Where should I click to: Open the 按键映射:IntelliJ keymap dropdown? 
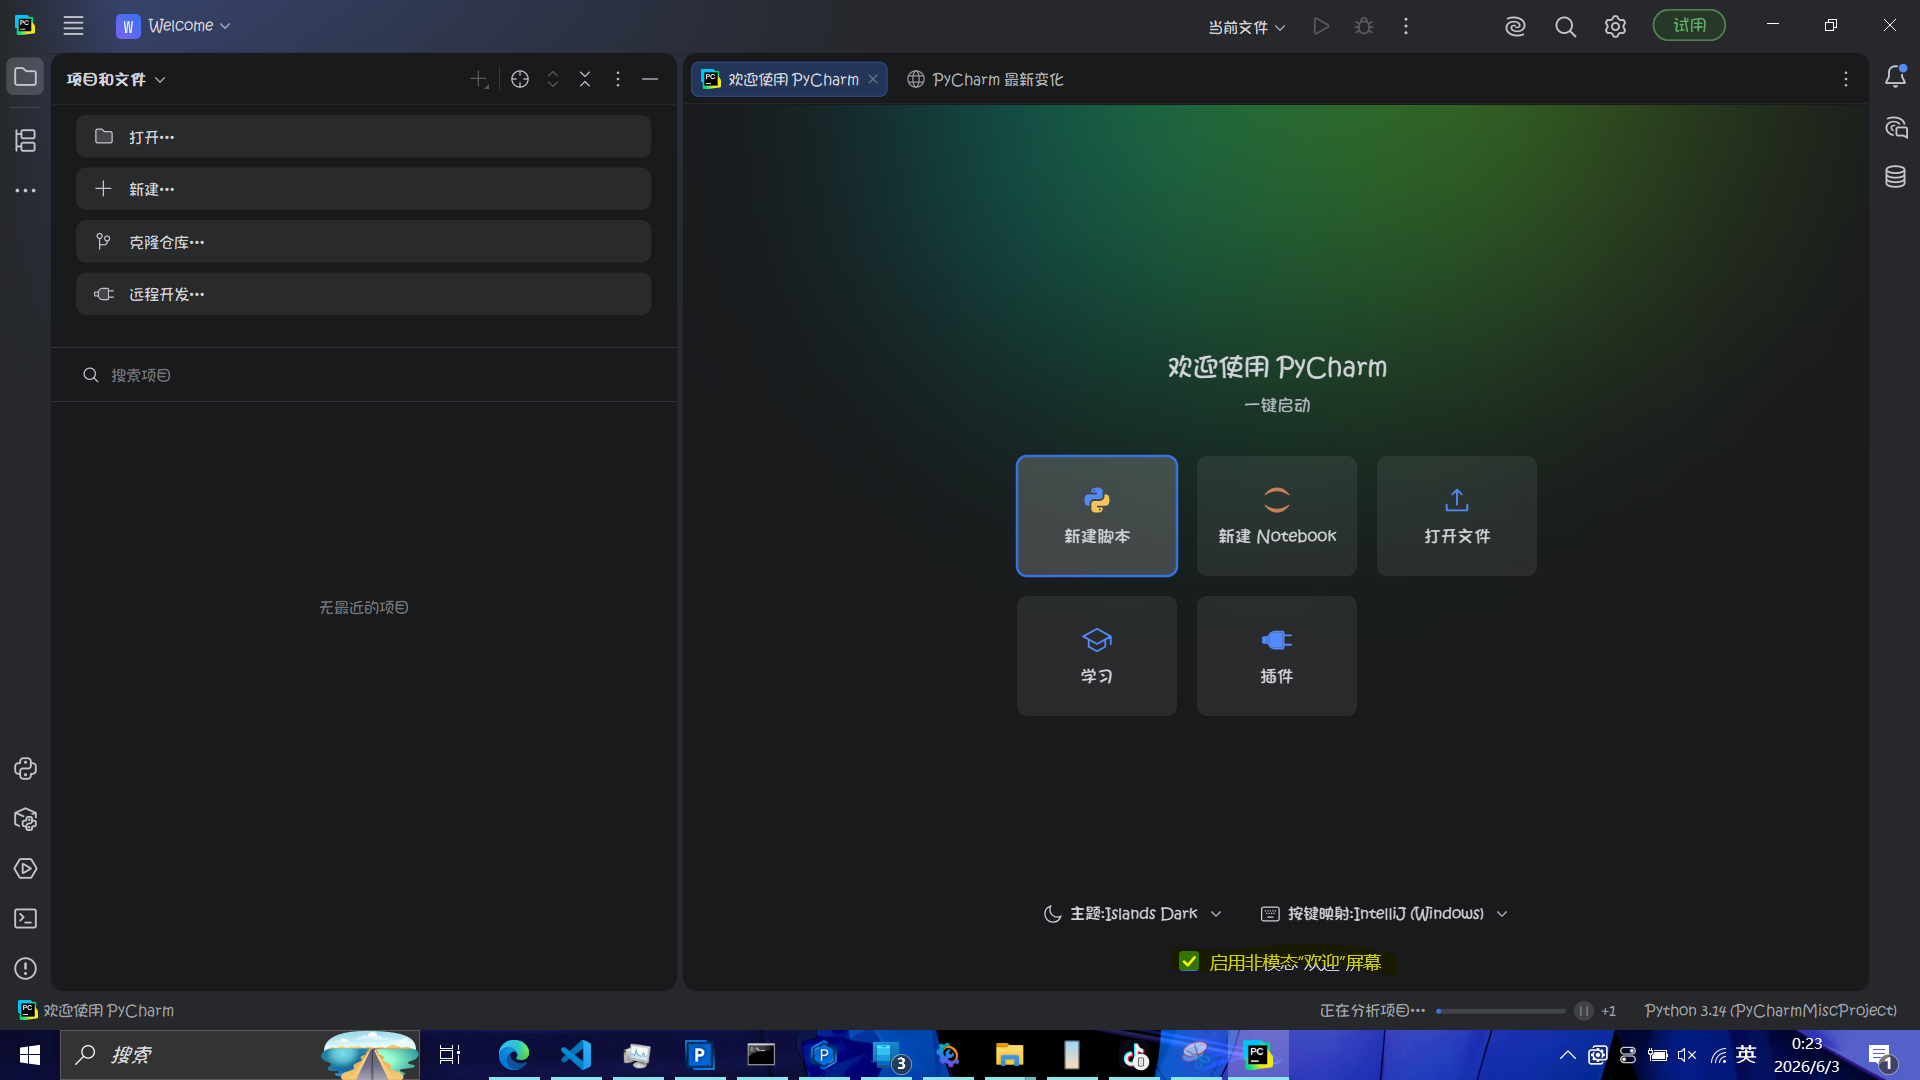pyautogui.click(x=1385, y=914)
